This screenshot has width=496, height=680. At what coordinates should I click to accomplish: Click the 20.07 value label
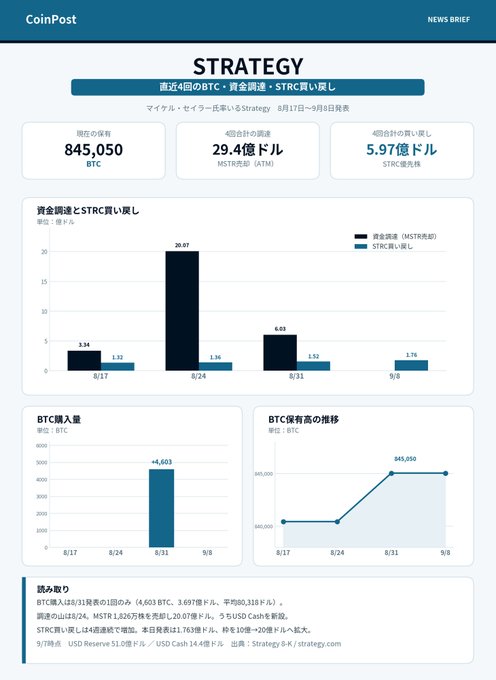pyautogui.click(x=182, y=245)
